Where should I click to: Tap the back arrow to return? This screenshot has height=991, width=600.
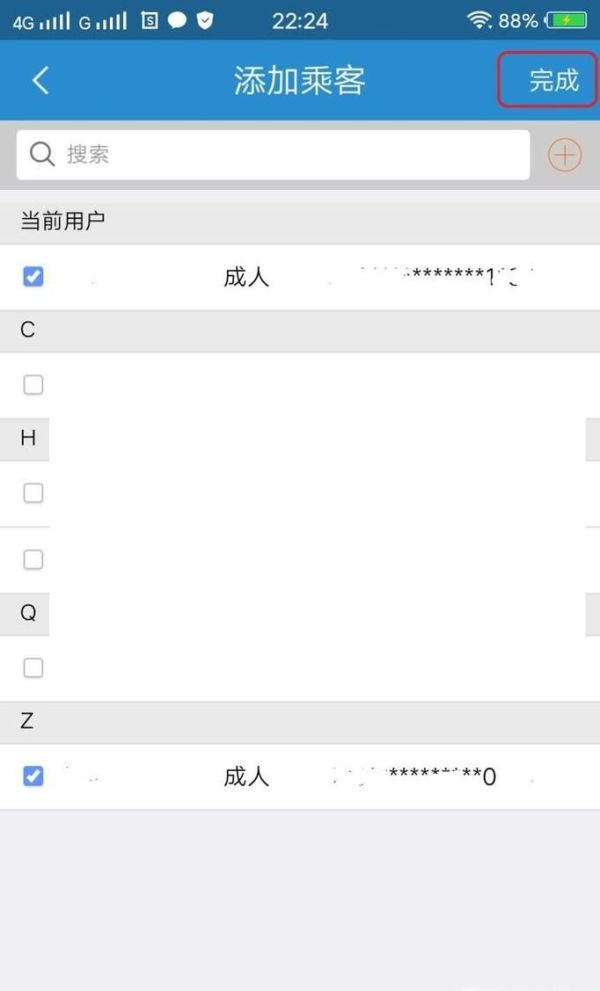pos(40,80)
